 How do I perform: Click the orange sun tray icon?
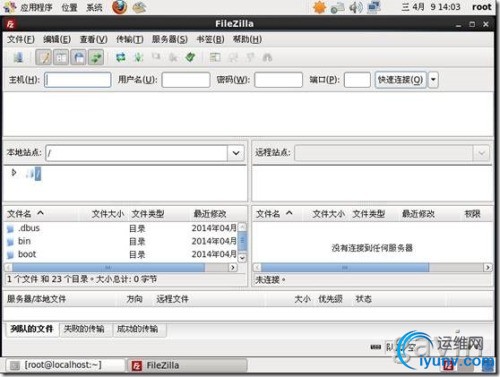click(319, 7)
